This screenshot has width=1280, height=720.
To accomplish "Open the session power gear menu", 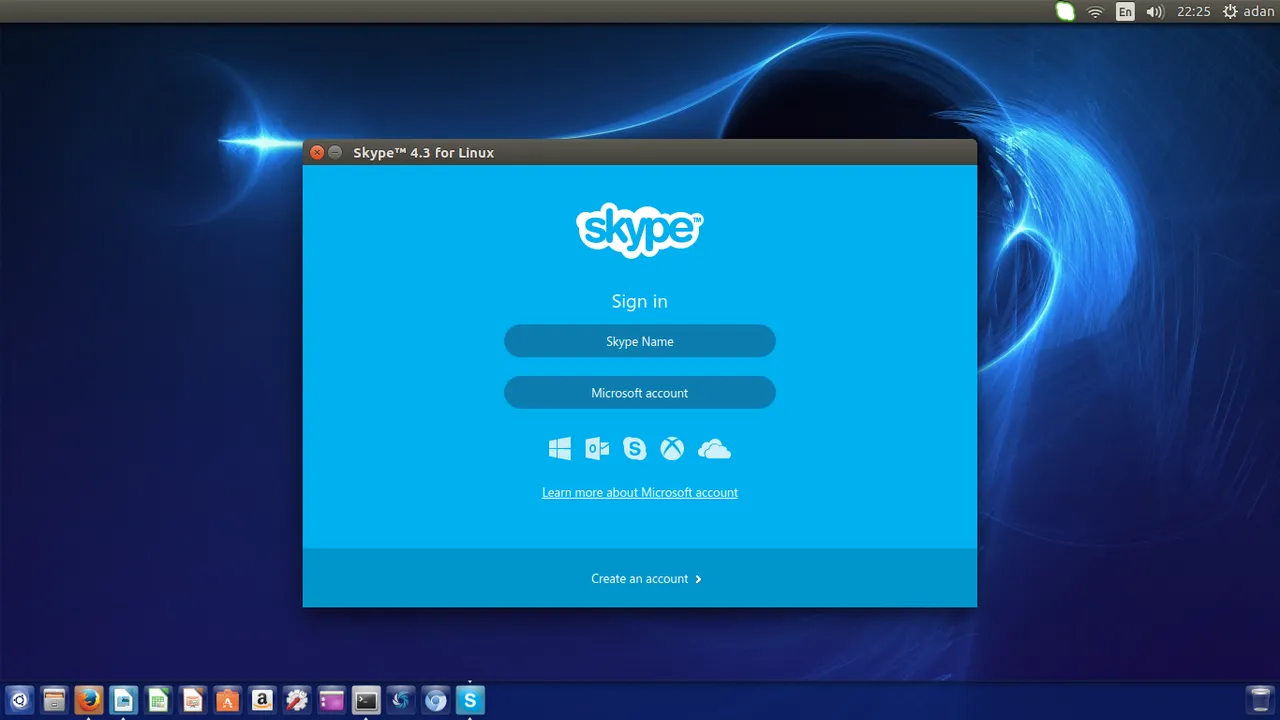I will click(x=1230, y=12).
